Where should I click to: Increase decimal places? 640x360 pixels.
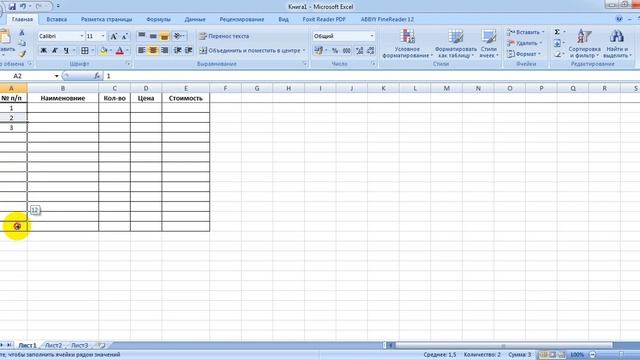click(x=359, y=51)
